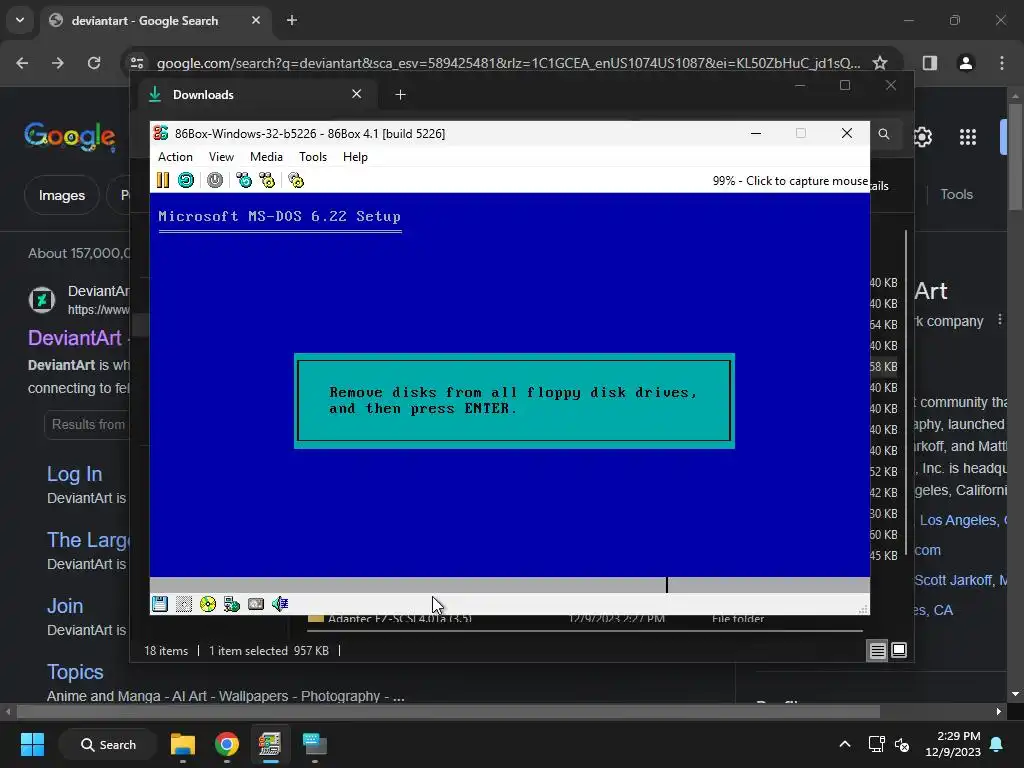Image resolution: width=1024 pixels, height=768 pixels.
Task: Open the Action menu in 86Box
Action: click(175, 157)
